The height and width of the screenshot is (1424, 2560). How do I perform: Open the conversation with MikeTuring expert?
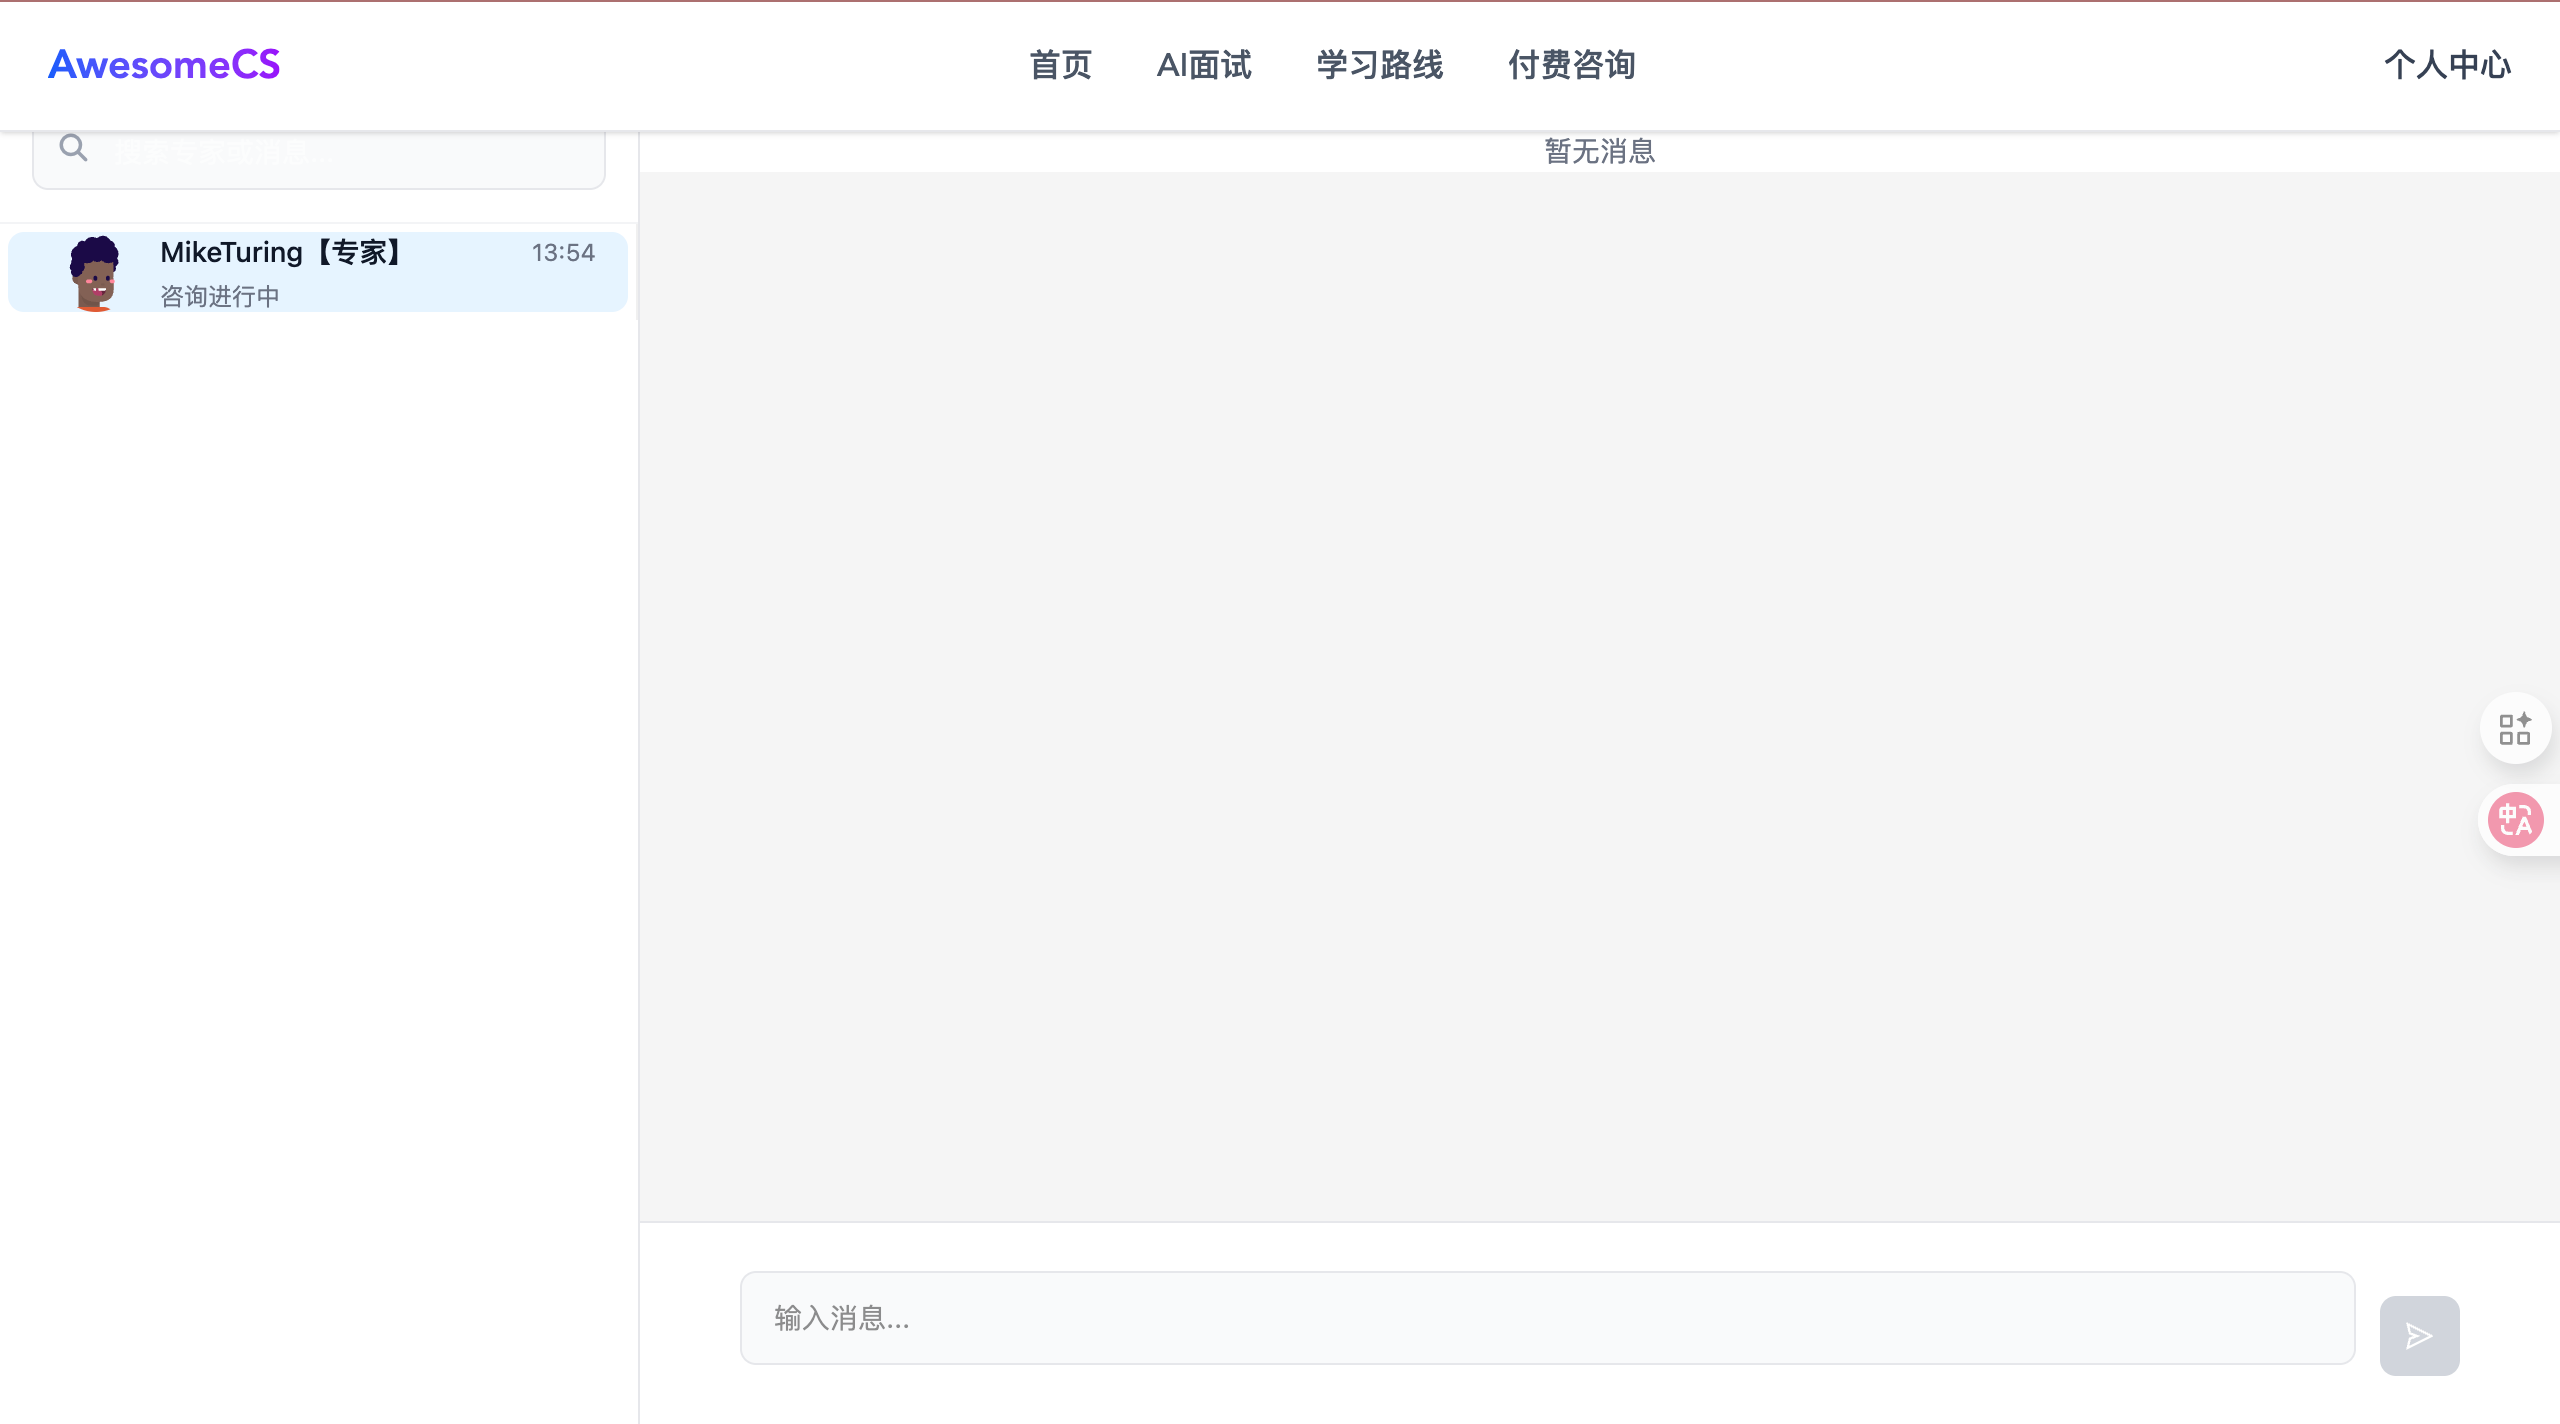tap(317, 271)
